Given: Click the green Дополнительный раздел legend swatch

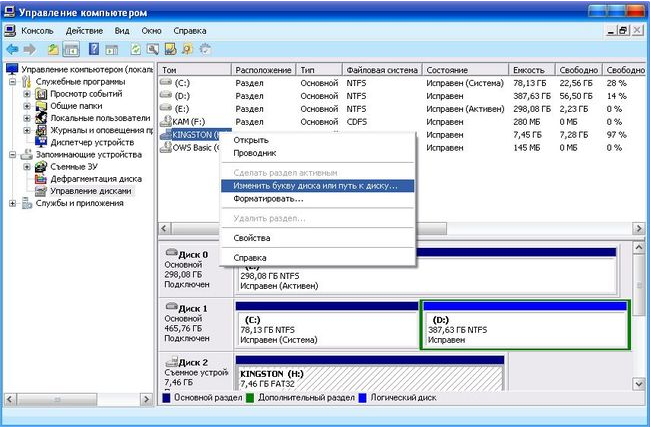Looking at the screenshot, I should tap(250, 398).
